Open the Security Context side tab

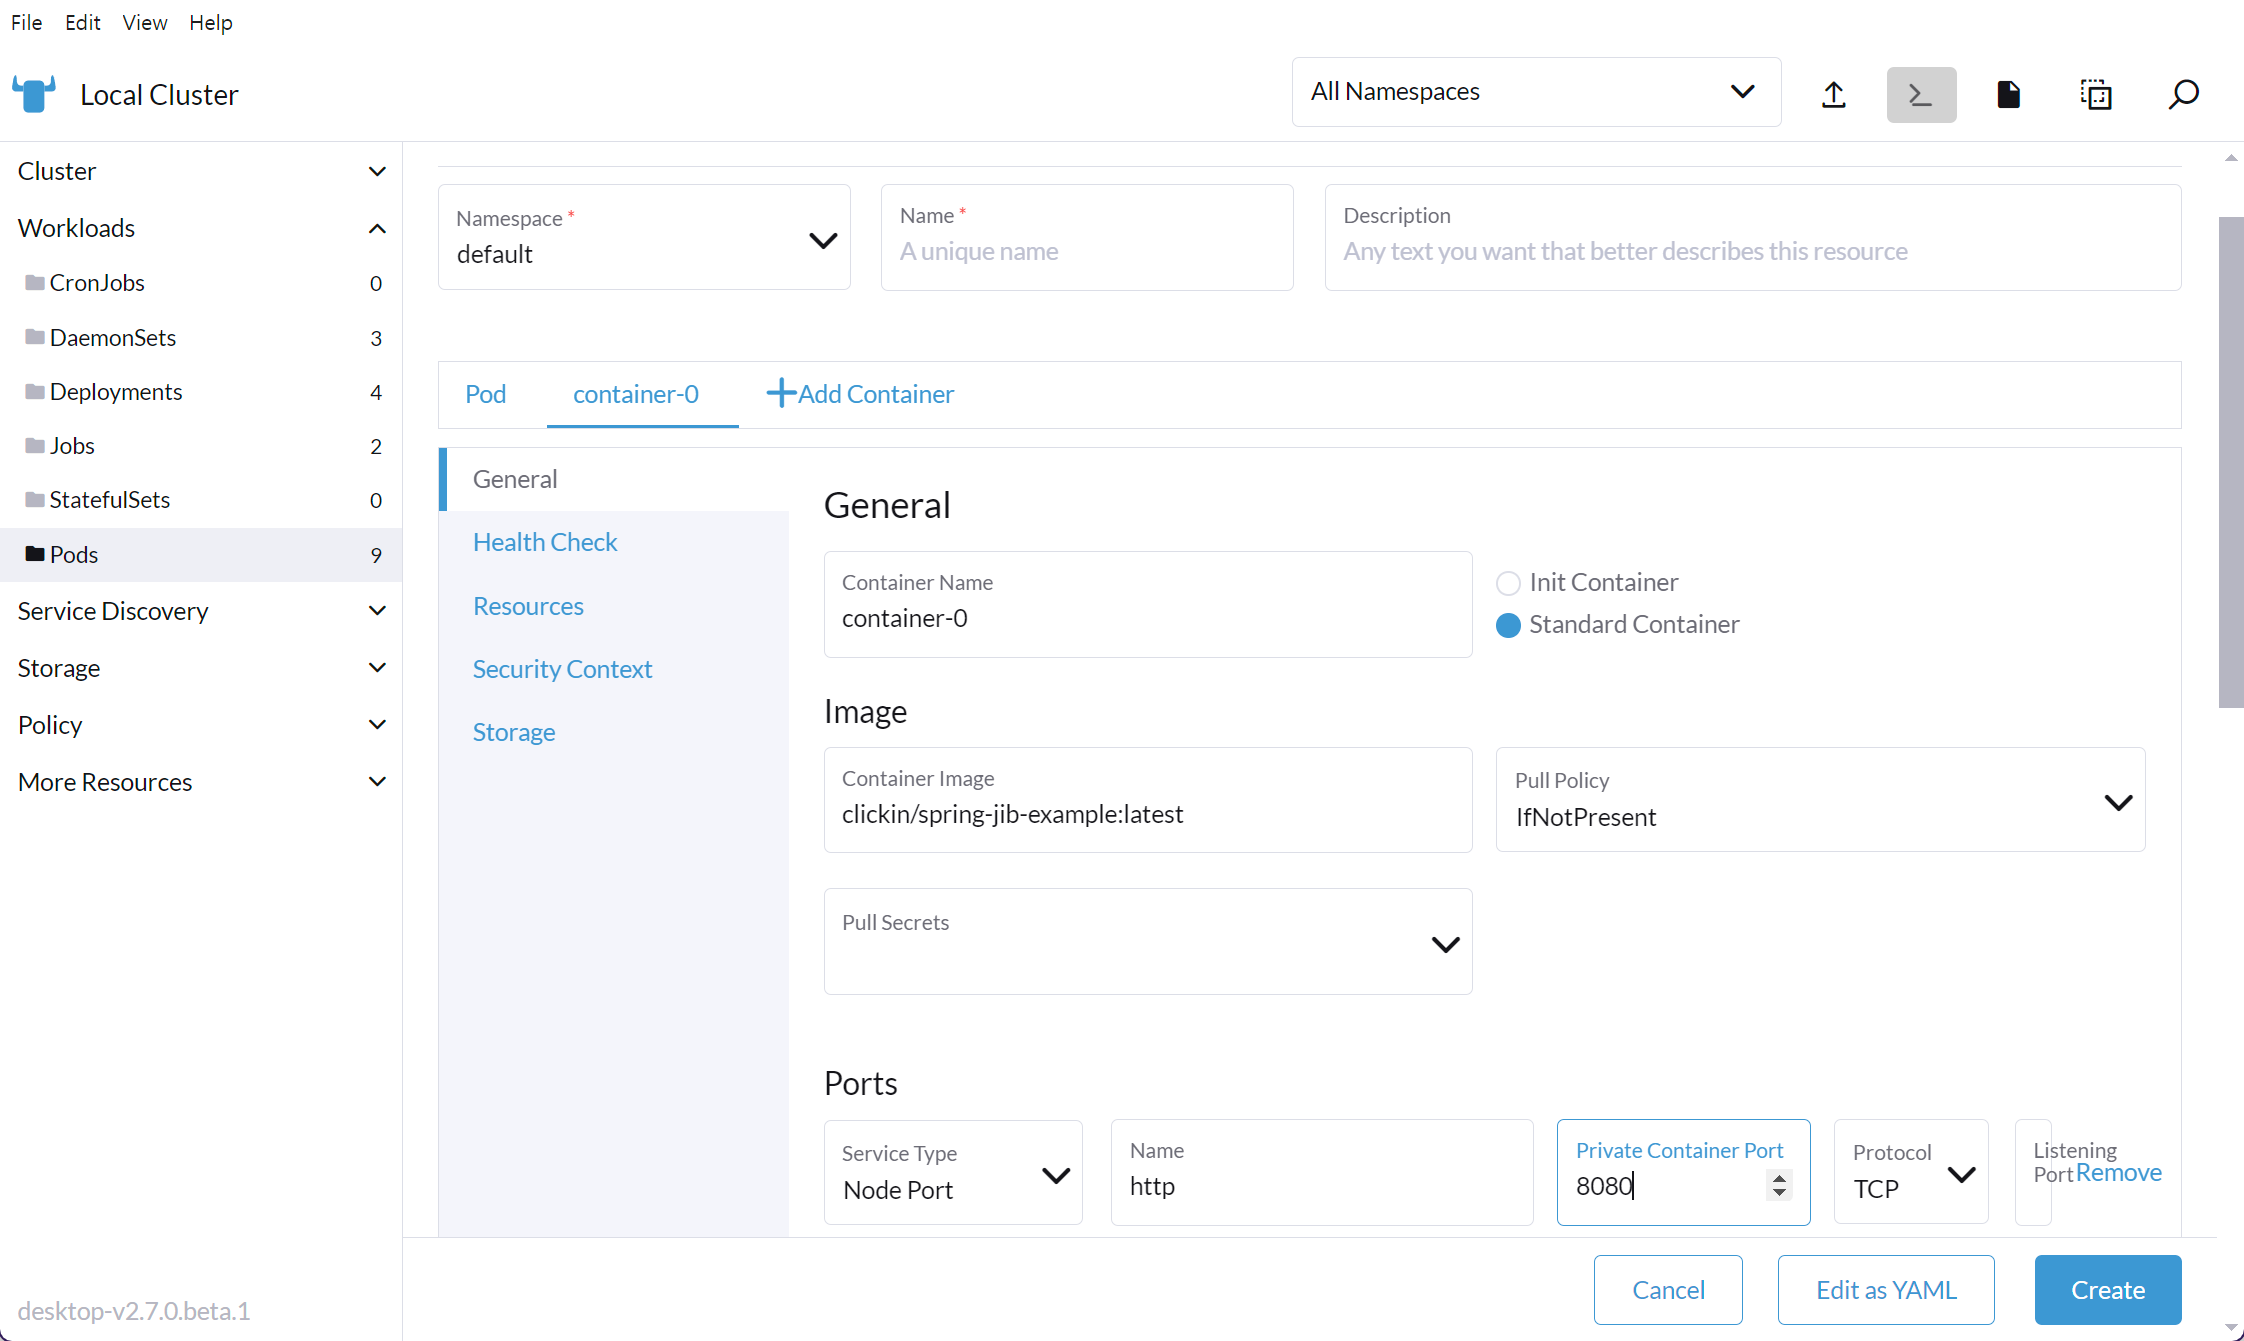click(x=614, y=669)
